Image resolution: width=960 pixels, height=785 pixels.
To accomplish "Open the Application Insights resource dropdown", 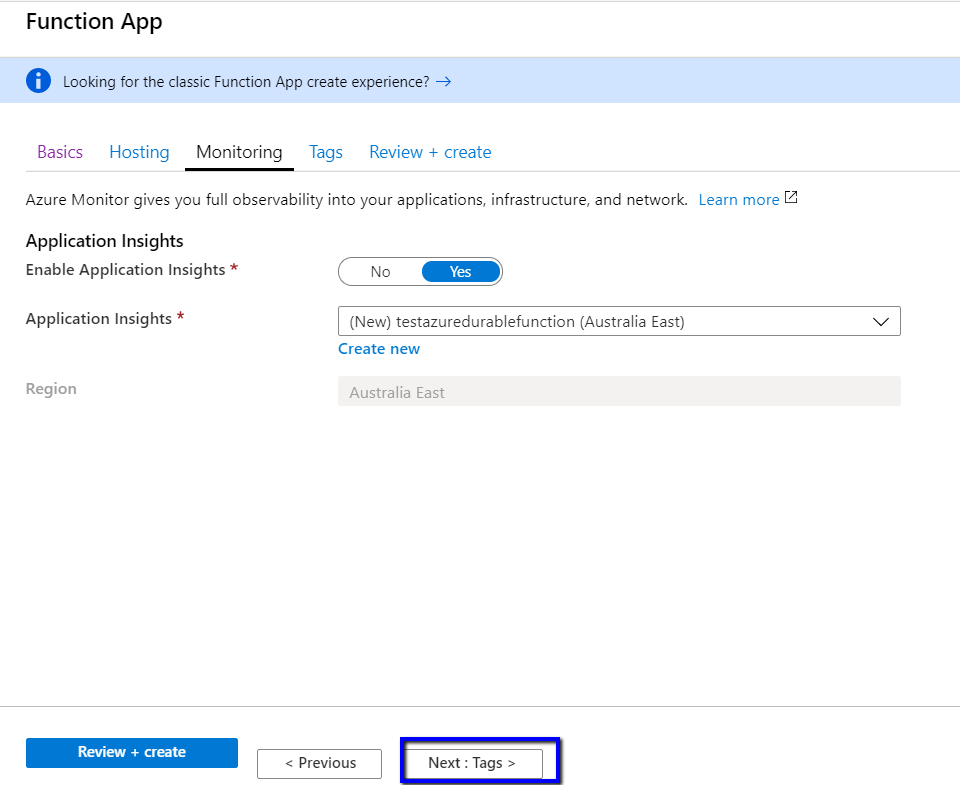I will click(618, 321).
